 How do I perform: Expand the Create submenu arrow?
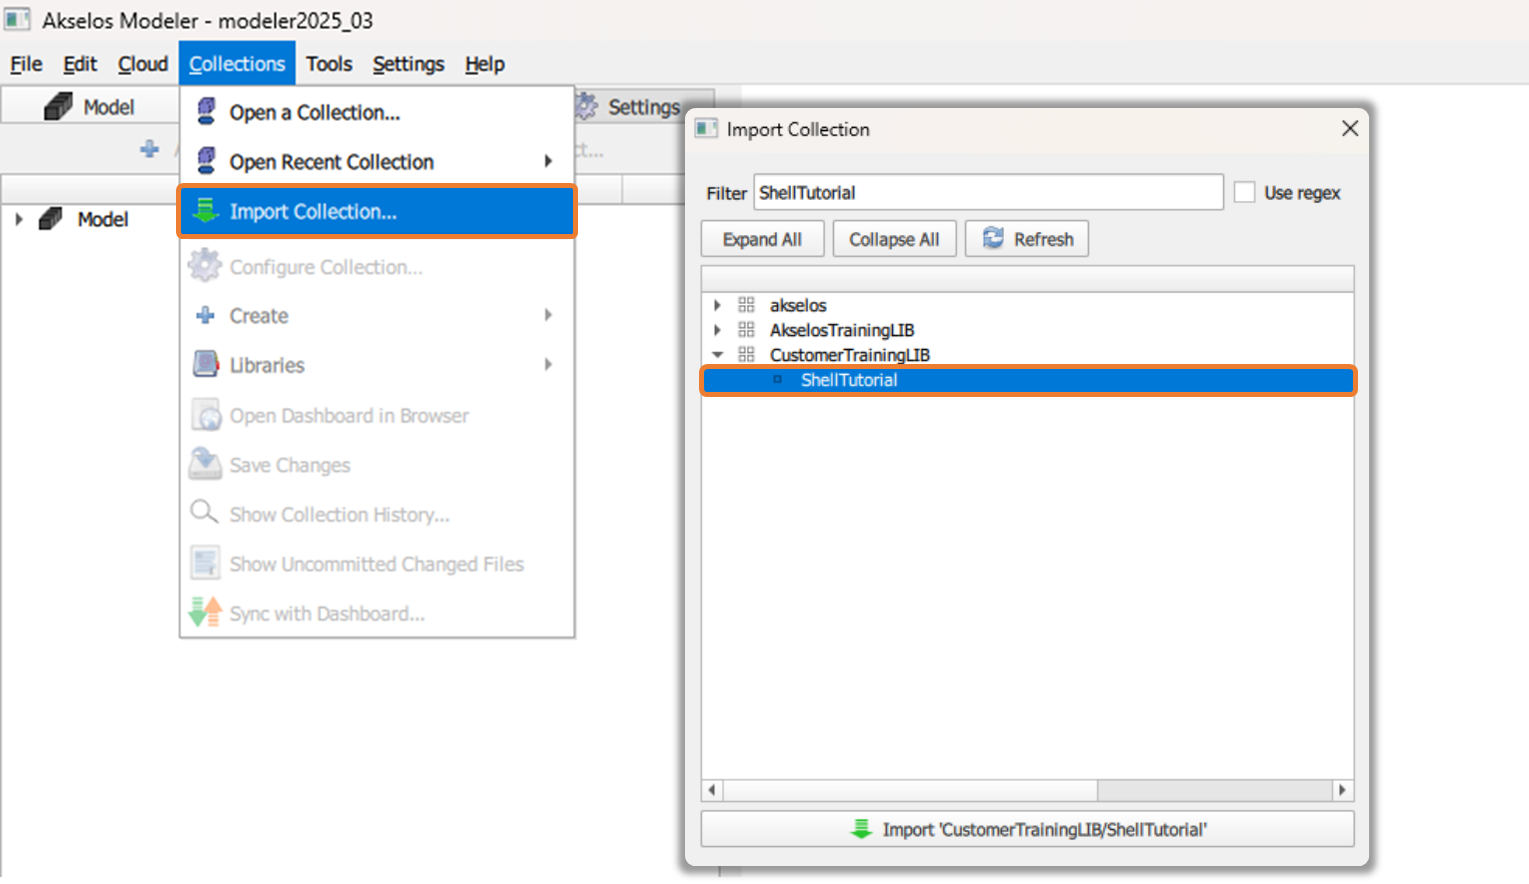(548, 315)
